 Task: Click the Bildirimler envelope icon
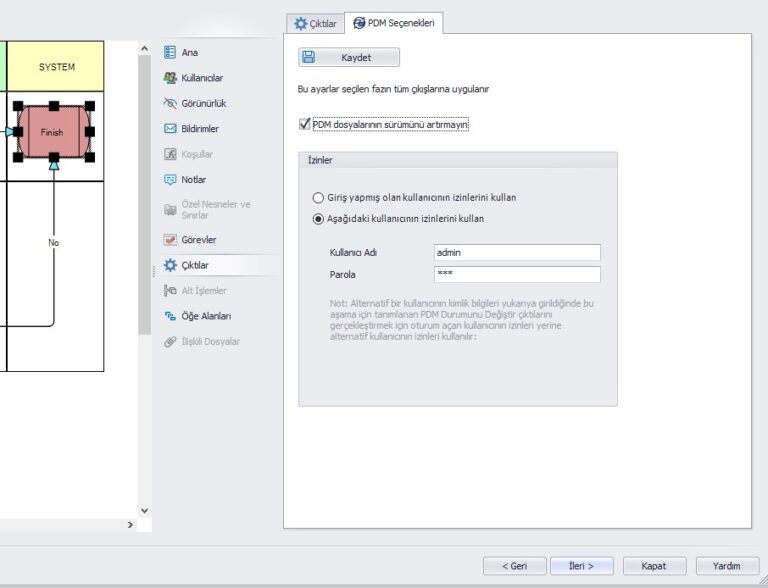point(170,128)
